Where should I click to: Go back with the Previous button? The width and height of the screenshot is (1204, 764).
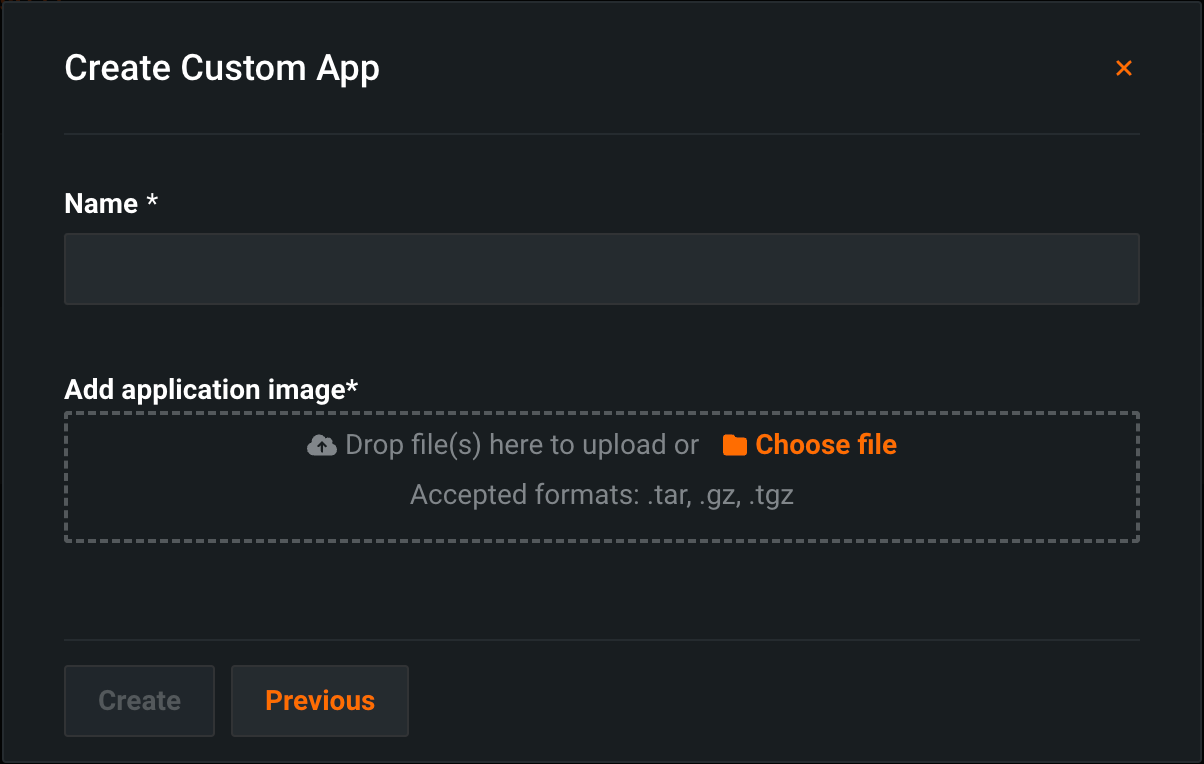coord(320,701)
